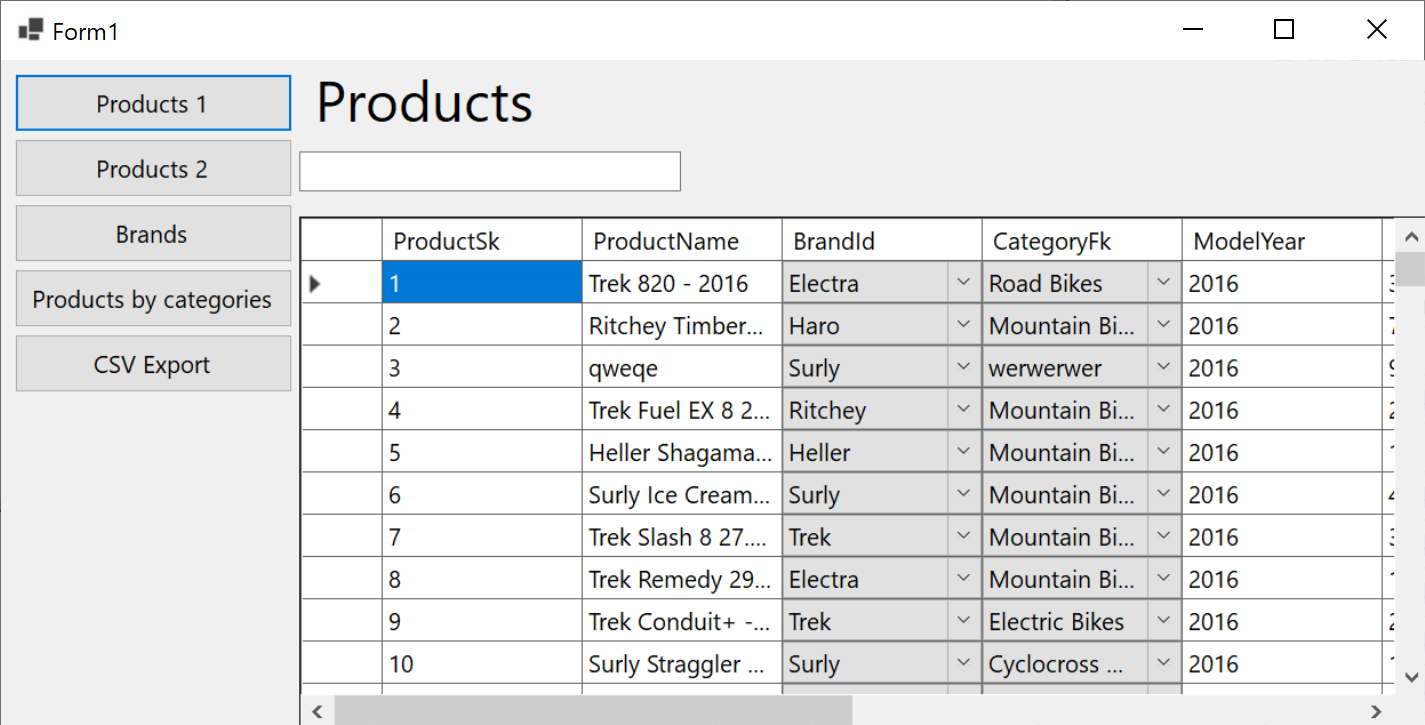This screenshot has height=725, width=1425.
Task: Click the Form1 window icon
Action: [30, 31]
